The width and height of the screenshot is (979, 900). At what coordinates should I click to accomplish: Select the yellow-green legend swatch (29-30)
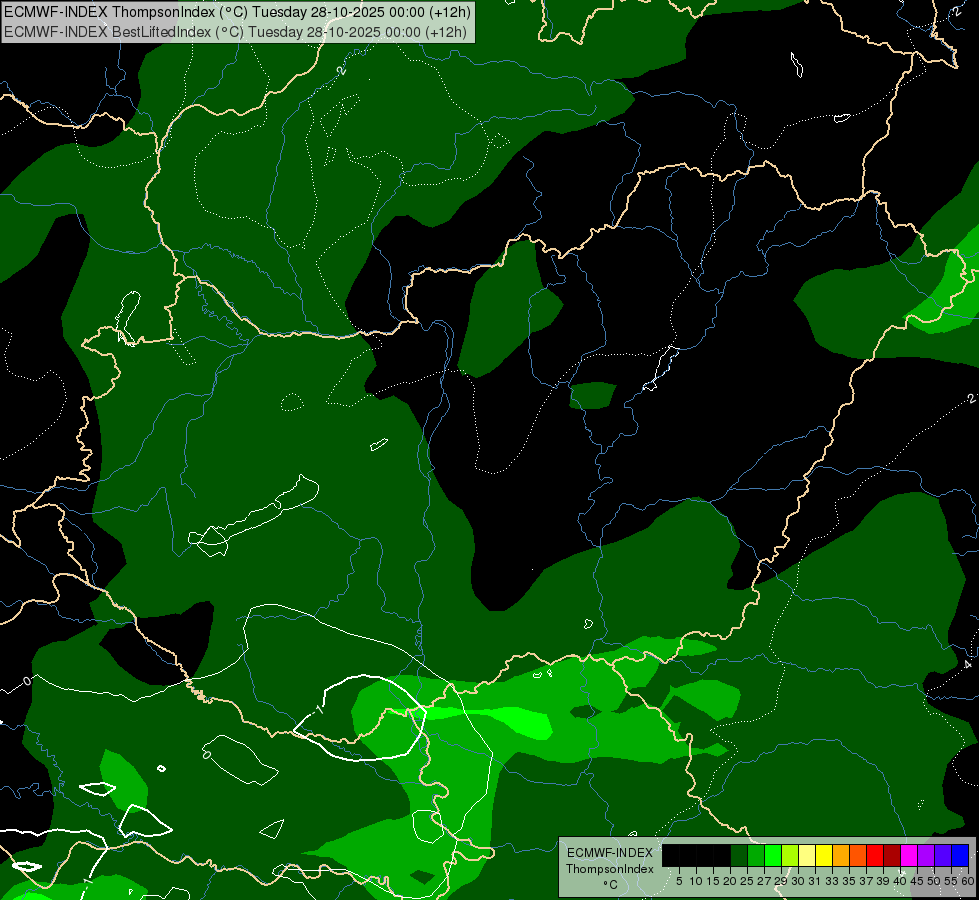click(790, 855)
